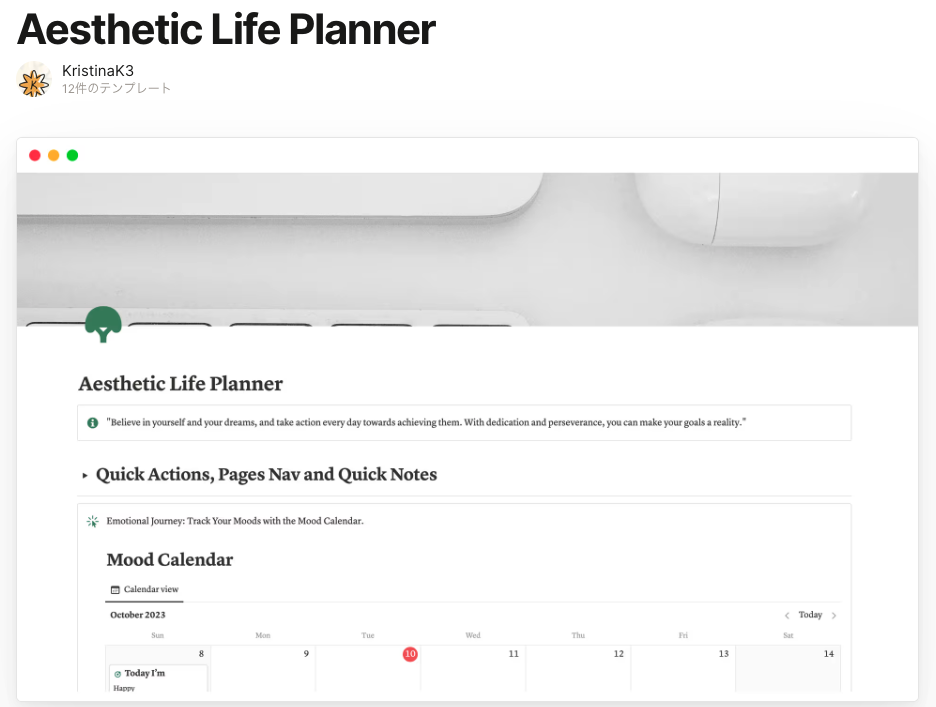Go to next month with right arrow
The width and height of the screenshot is (936, 707).
coord(834,616)
